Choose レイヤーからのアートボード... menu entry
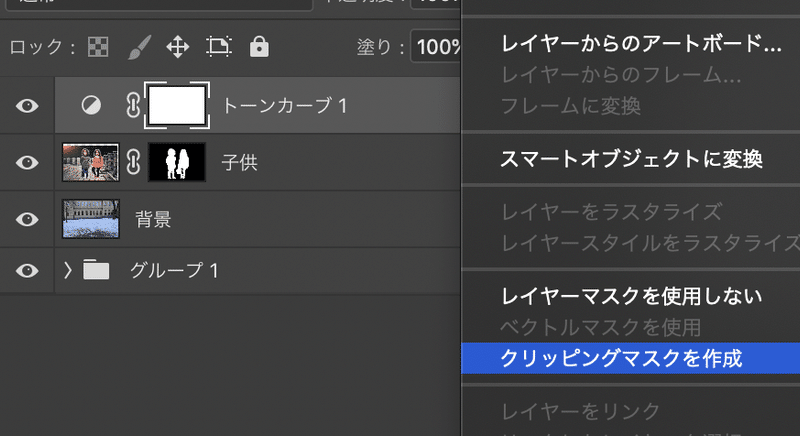This screenshot has width=800, height=436. click(x=641, y=44)
